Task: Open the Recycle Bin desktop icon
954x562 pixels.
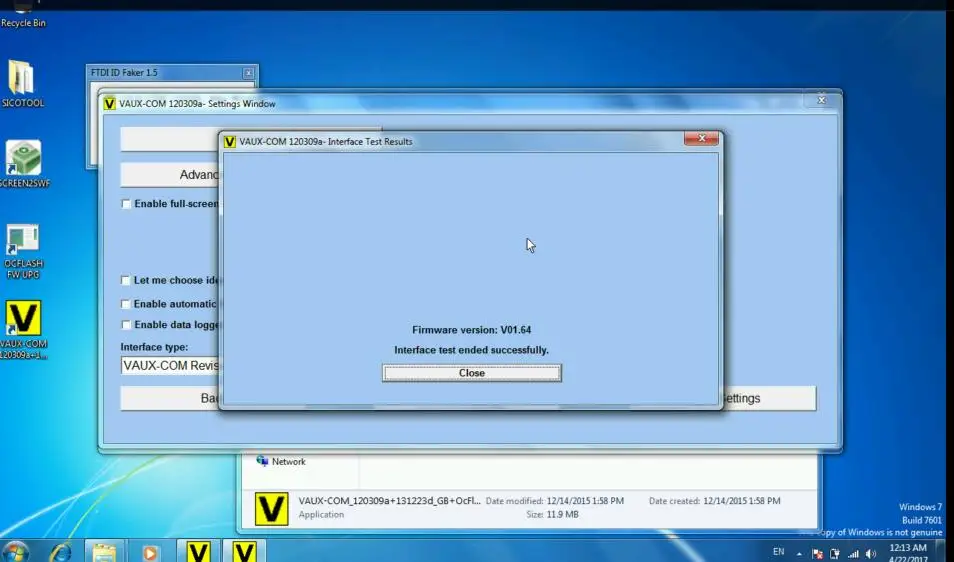Action: click(23, 15)
